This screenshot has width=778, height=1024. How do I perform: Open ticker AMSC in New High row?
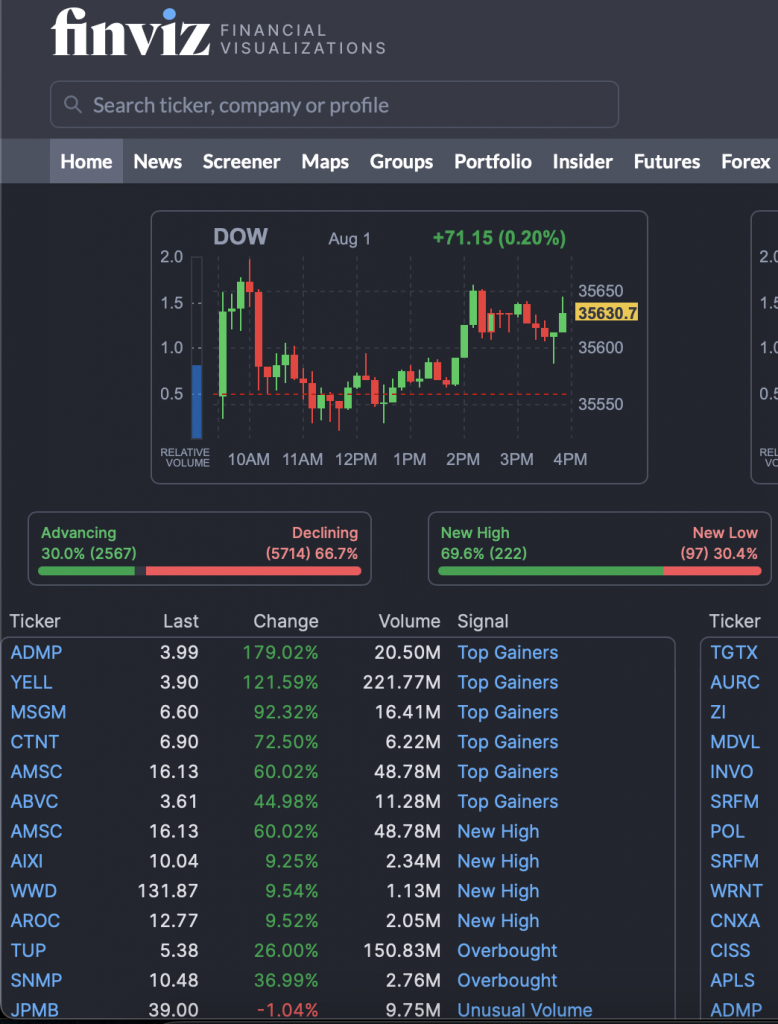[36, 831]
